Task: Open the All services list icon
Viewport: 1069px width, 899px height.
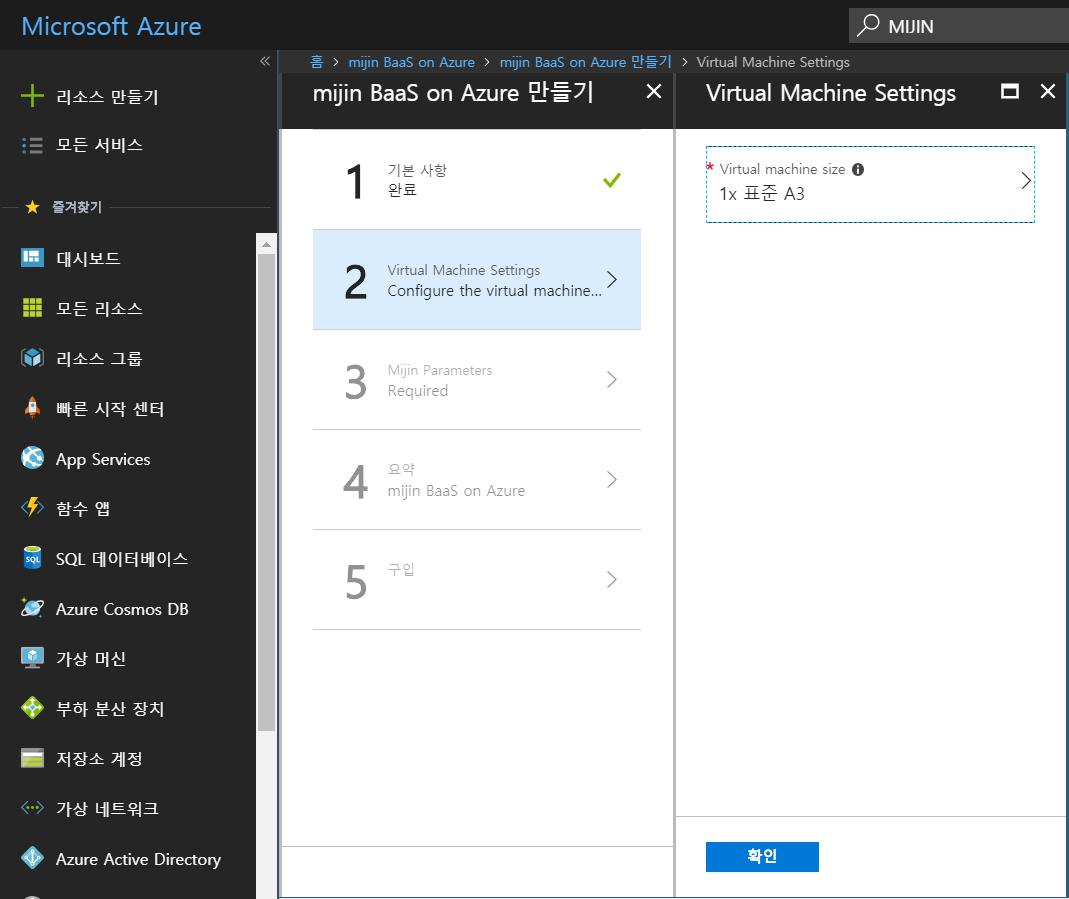Action: click(x=32, y=145)
